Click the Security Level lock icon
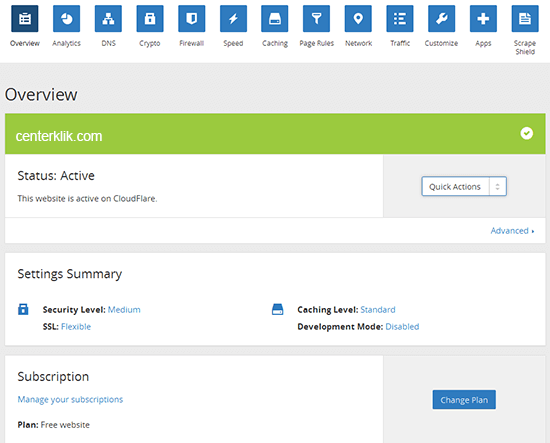 (x=23, y=309)
